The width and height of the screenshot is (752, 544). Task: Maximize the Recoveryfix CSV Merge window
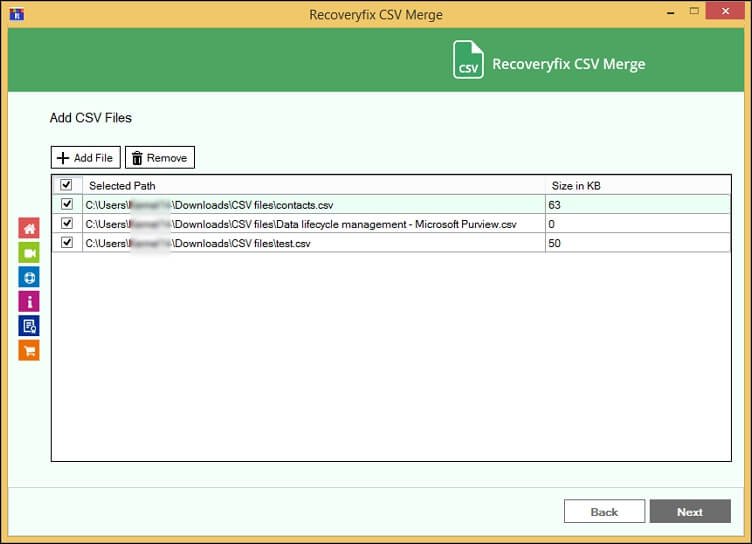(x=694, y=11)
